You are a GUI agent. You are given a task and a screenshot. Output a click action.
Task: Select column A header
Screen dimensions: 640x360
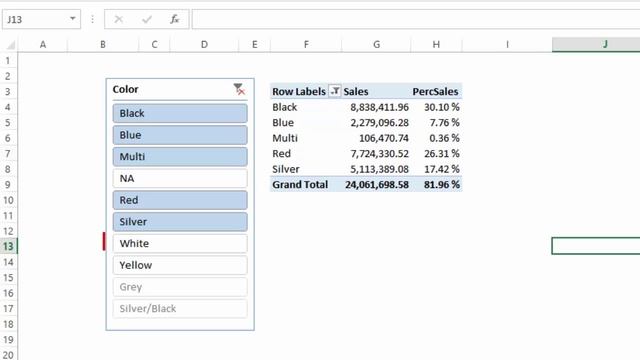pyautogui.click(x=43, y=44)
